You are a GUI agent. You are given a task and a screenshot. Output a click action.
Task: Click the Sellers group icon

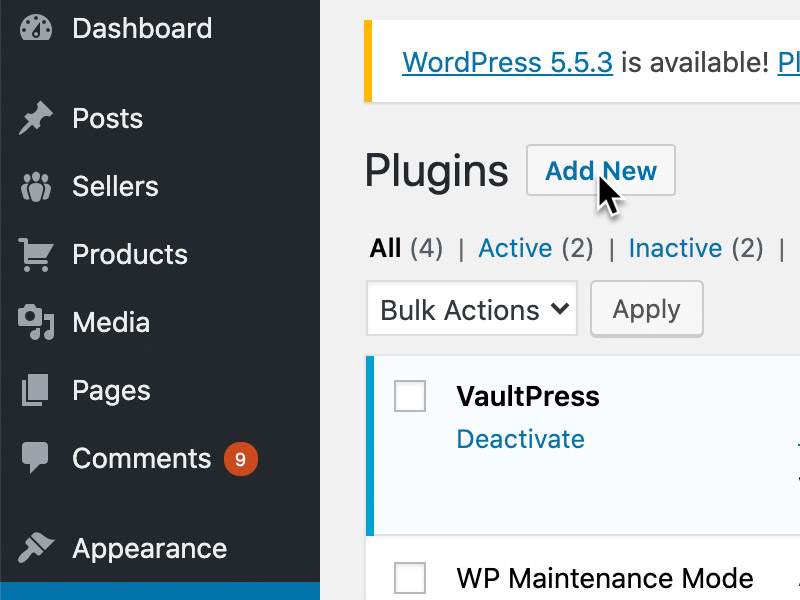coord(36,187)
